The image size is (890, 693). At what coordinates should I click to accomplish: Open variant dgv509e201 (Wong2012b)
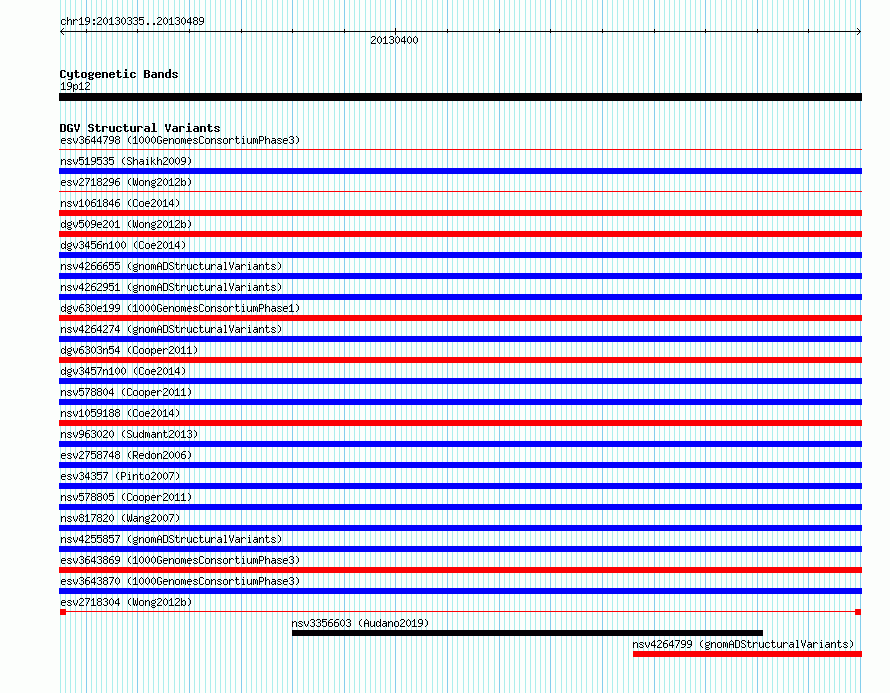(x=126, y=224)
